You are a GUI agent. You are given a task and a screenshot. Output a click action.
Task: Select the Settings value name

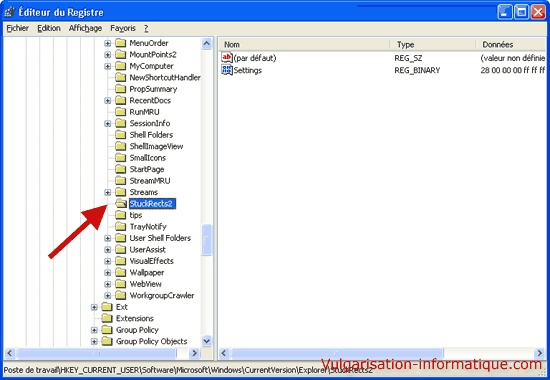[248, 70]
